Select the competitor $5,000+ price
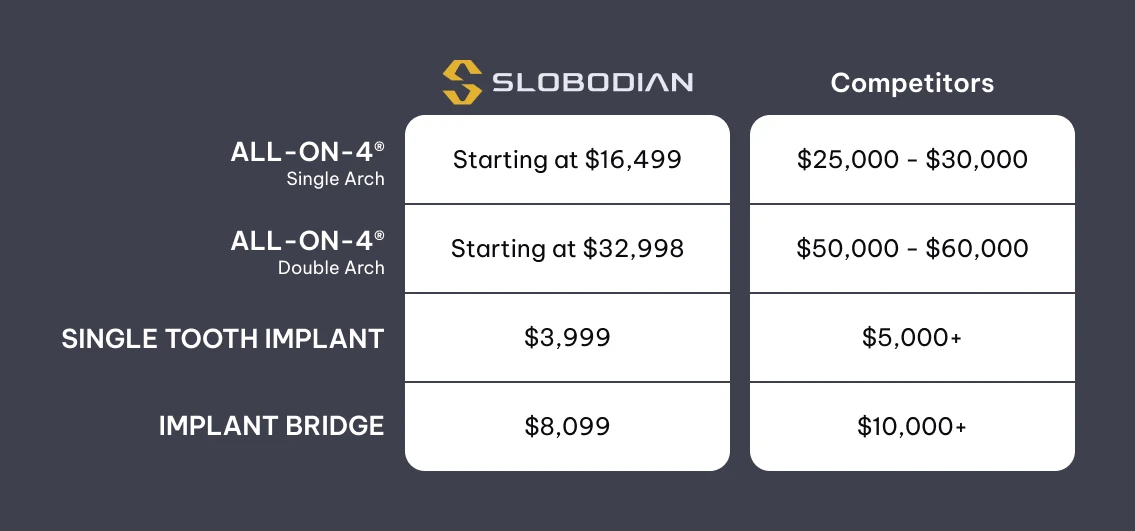 (x=912, y=338)
